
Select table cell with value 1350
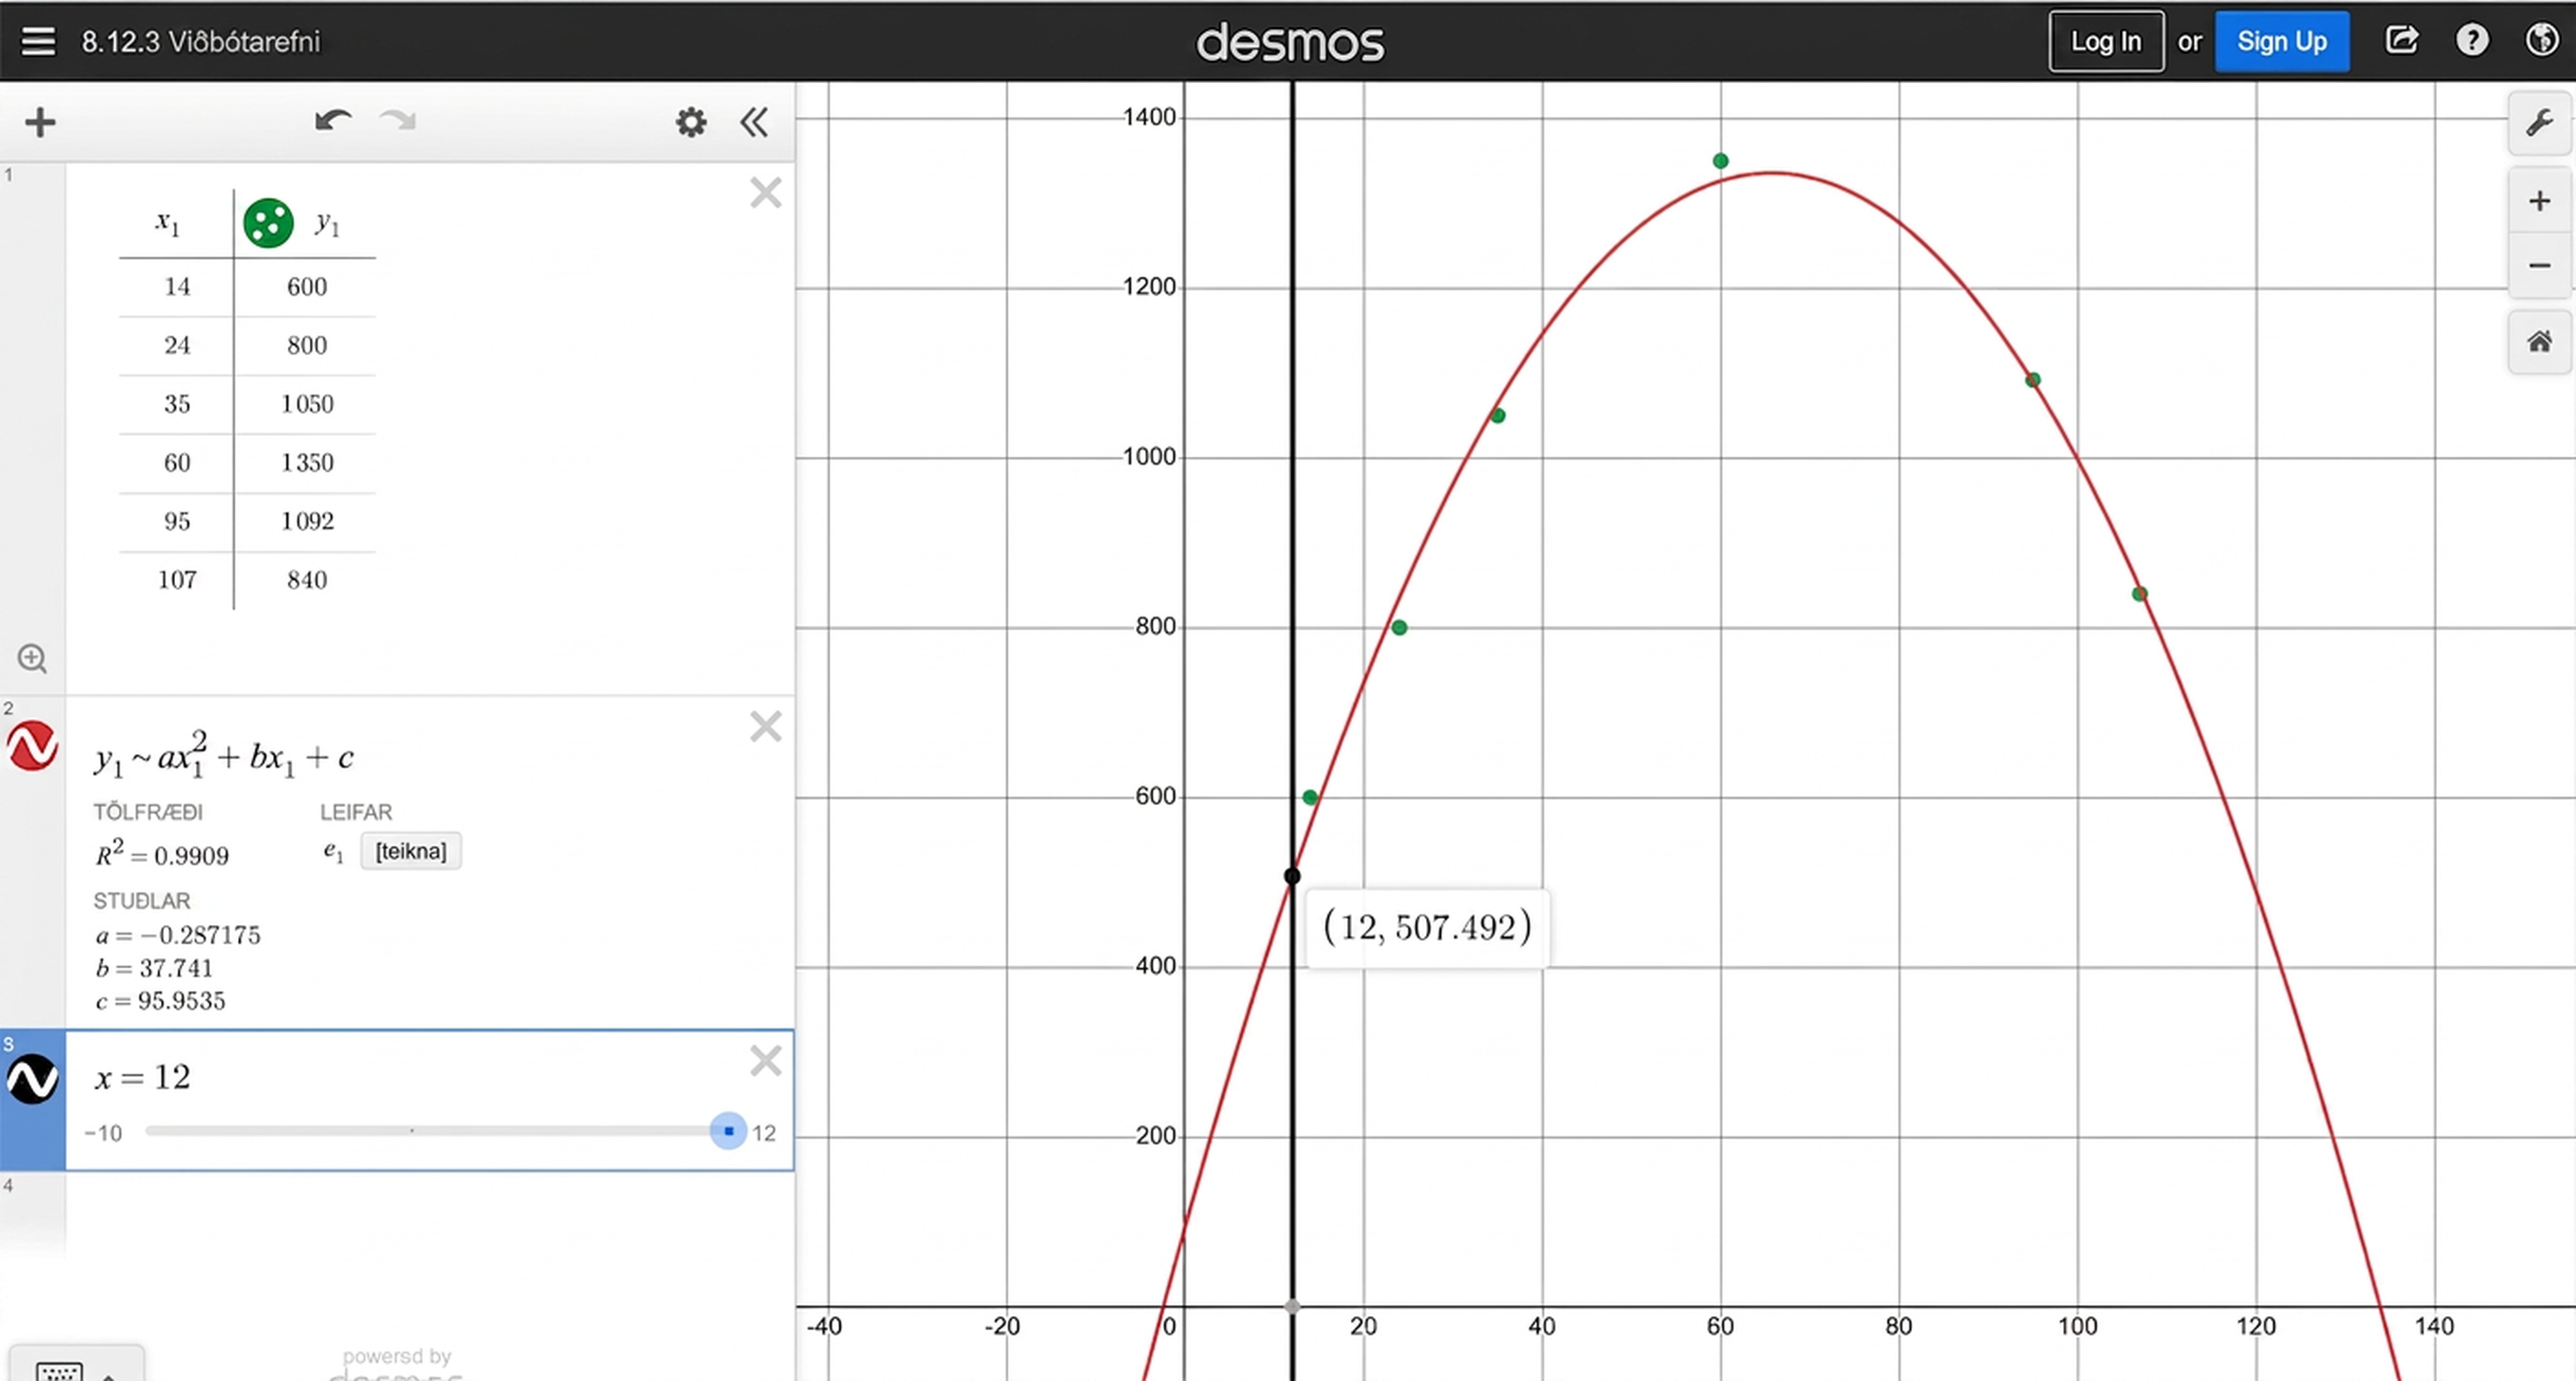click(x=306, y=463)
